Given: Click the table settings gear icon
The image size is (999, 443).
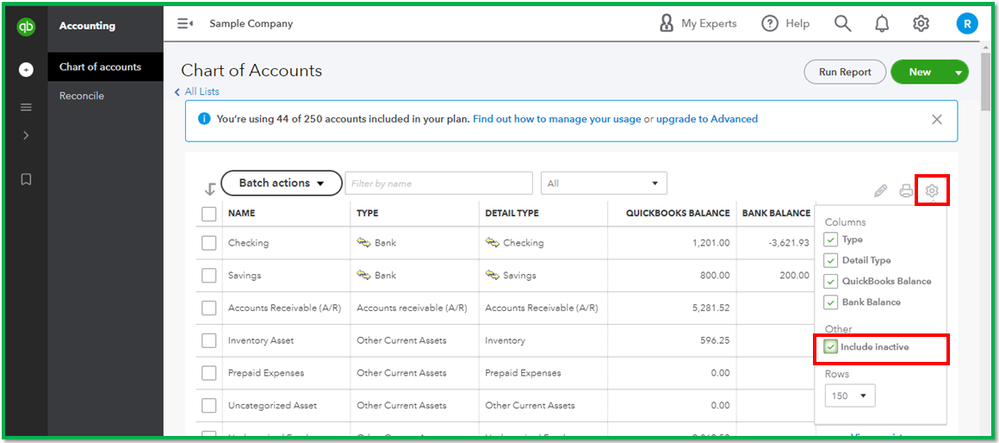Looking at the screenshot, I should [932, 190].
